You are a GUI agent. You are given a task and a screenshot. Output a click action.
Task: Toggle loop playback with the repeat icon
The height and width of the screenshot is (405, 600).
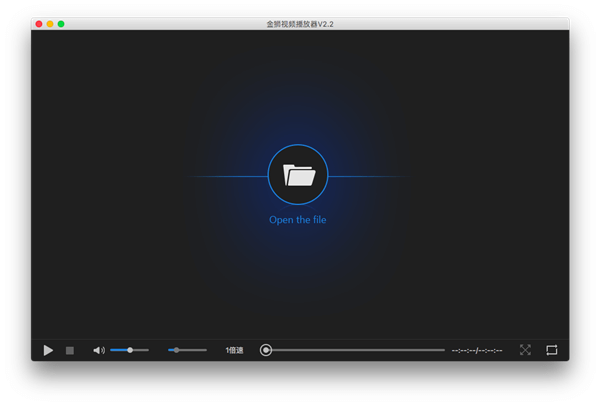coord(552,350)
